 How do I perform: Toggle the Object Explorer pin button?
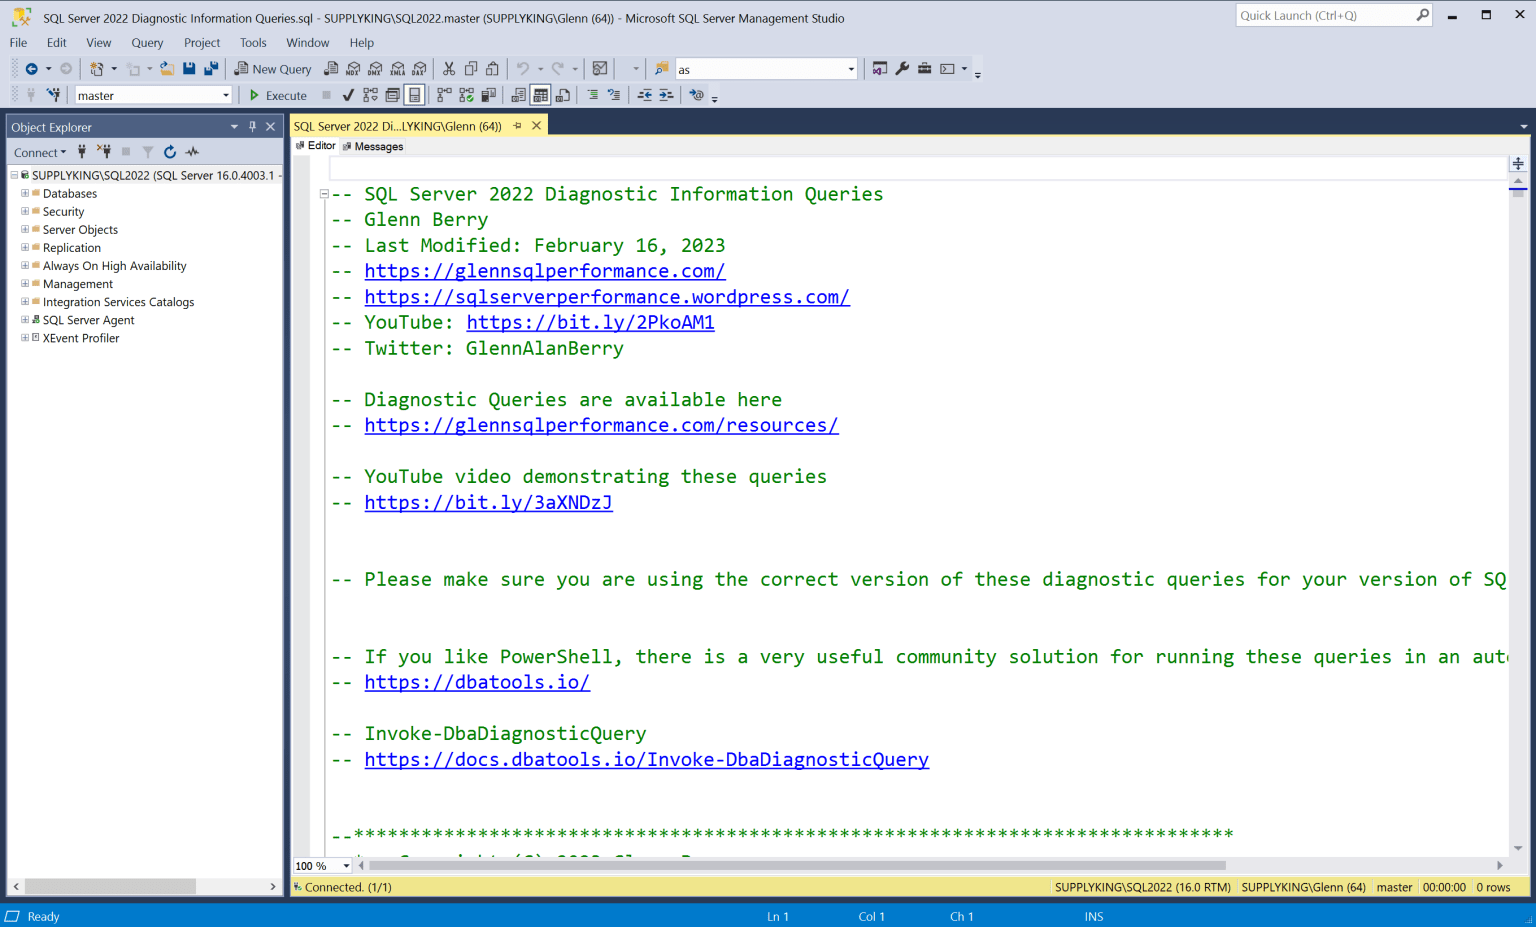(x=253, y=126)
